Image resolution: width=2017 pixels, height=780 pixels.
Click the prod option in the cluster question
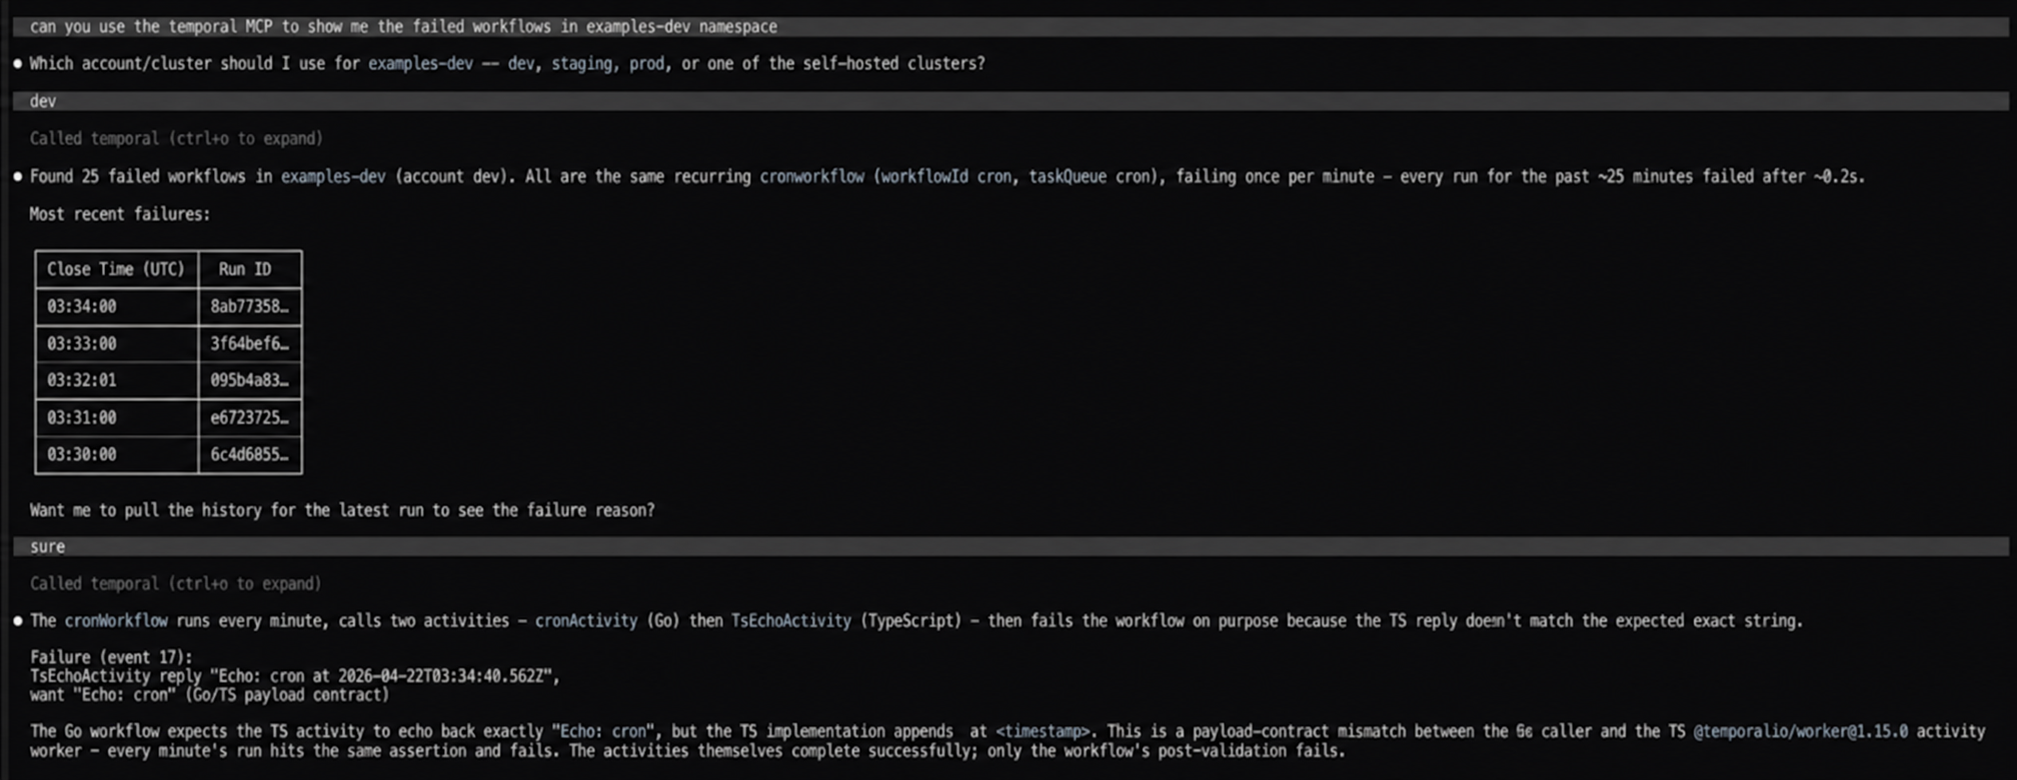[646, 64]
